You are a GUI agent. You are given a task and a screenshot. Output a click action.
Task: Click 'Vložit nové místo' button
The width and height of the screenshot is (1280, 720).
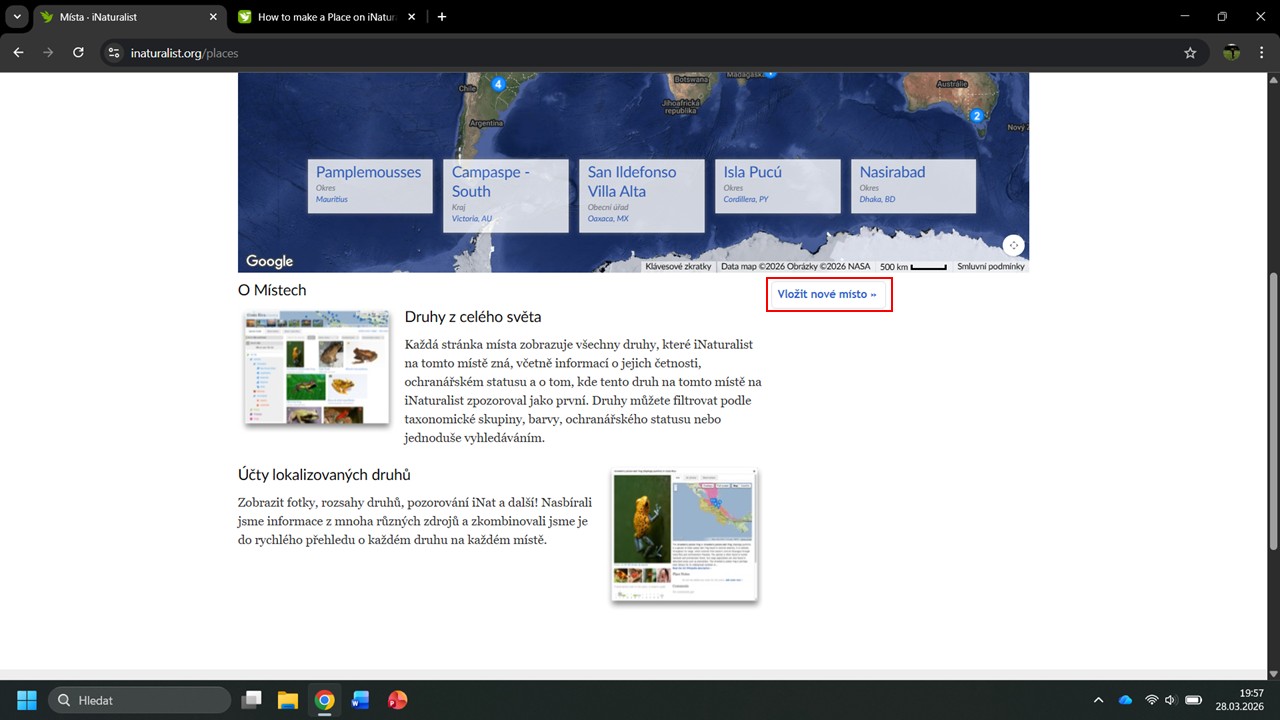click(827, 295)
